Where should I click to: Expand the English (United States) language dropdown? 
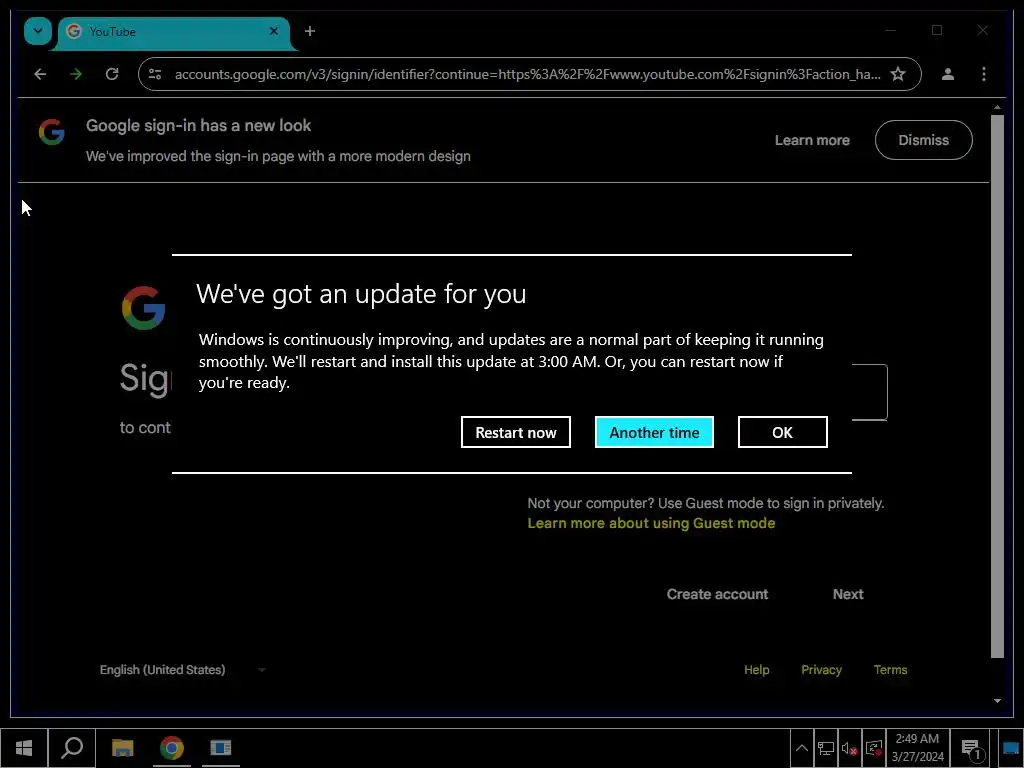point(182,669)
